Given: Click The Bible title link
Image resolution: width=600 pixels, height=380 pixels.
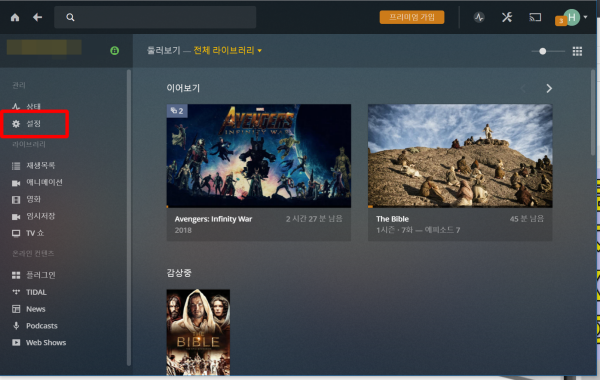Looking at the screenshot, I should click(x=392, y=219).
